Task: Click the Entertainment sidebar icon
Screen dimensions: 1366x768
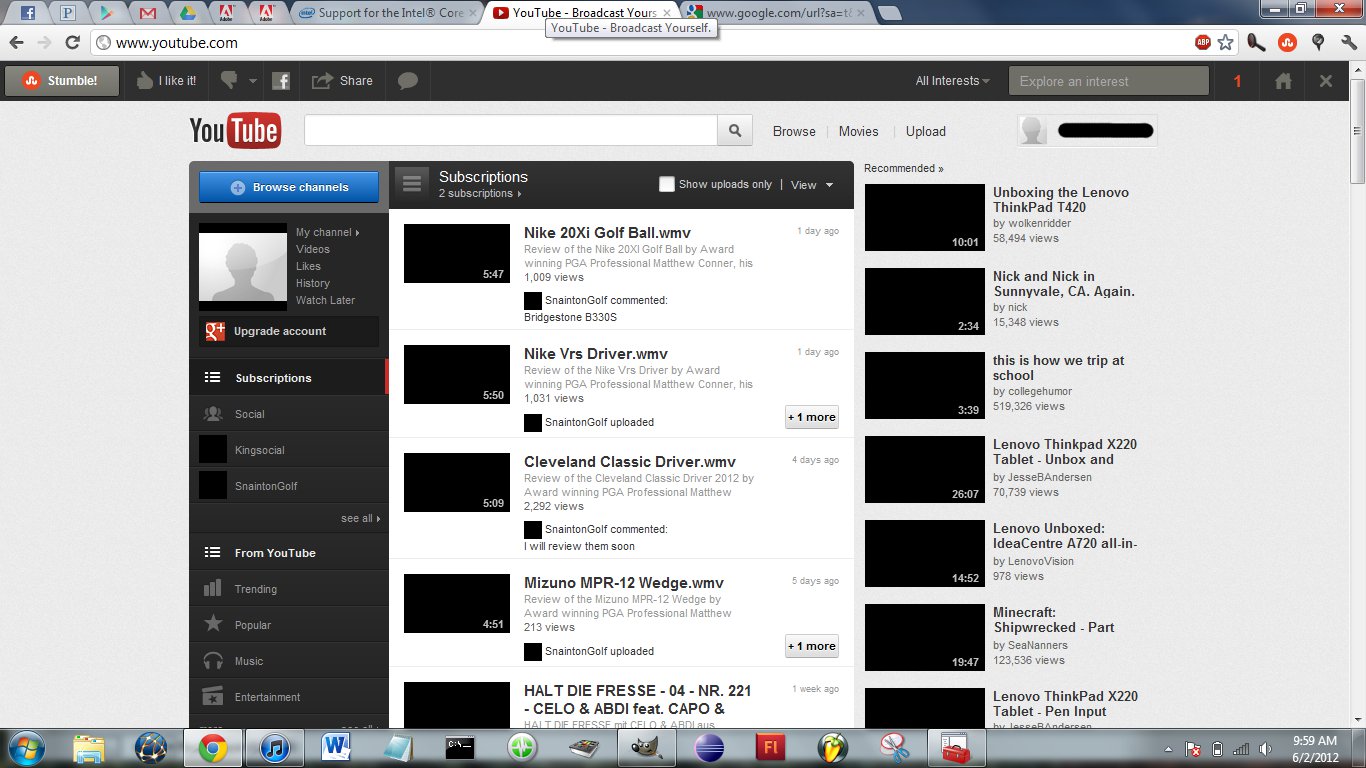Action: [214, 696]
